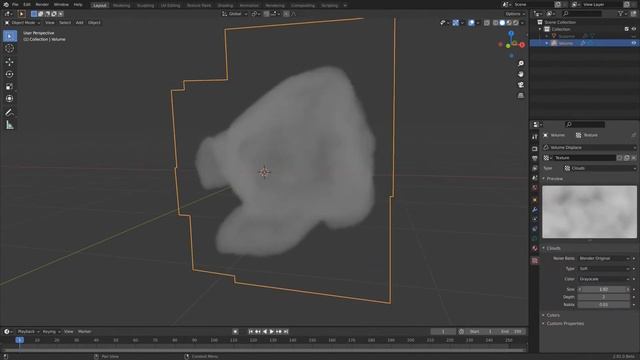Unlink the Texture datablock X icon

pyautogui.click(x=633, y=158)
